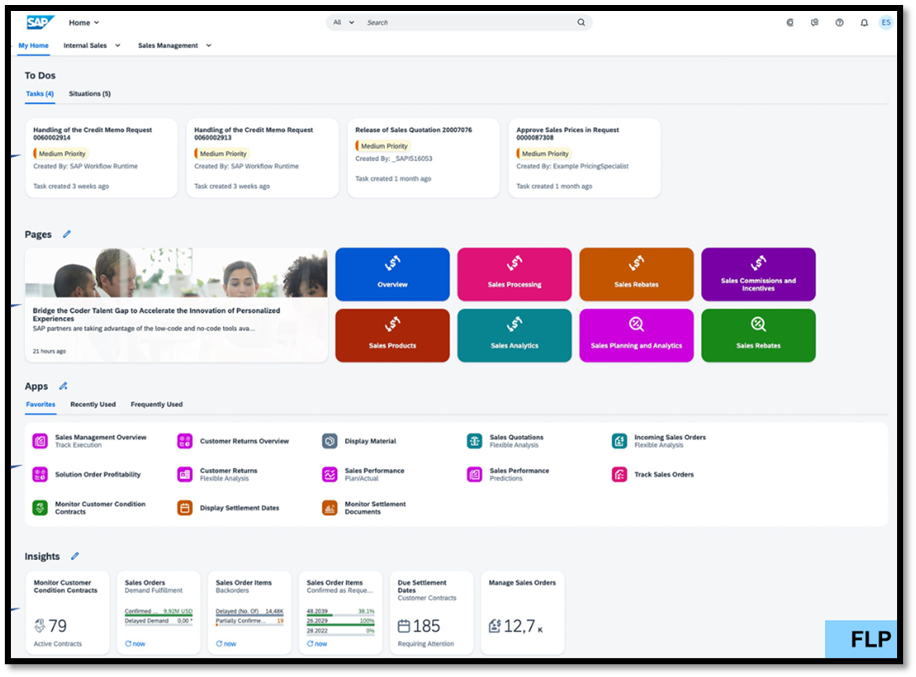916x677 pixels.
Task: Open the Internal Sales dropdown
Action: click(117, 45)
